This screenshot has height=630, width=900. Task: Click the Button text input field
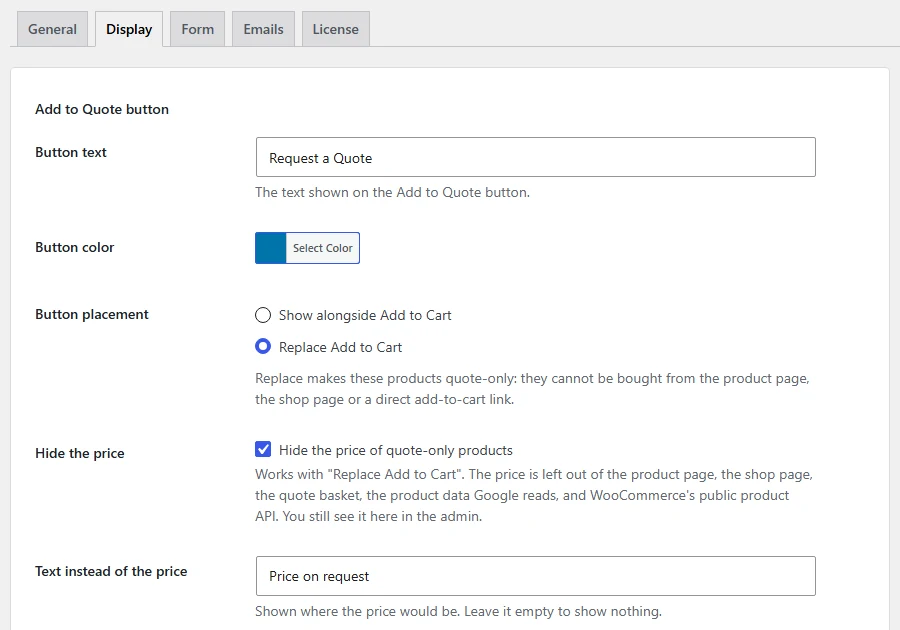536,157
